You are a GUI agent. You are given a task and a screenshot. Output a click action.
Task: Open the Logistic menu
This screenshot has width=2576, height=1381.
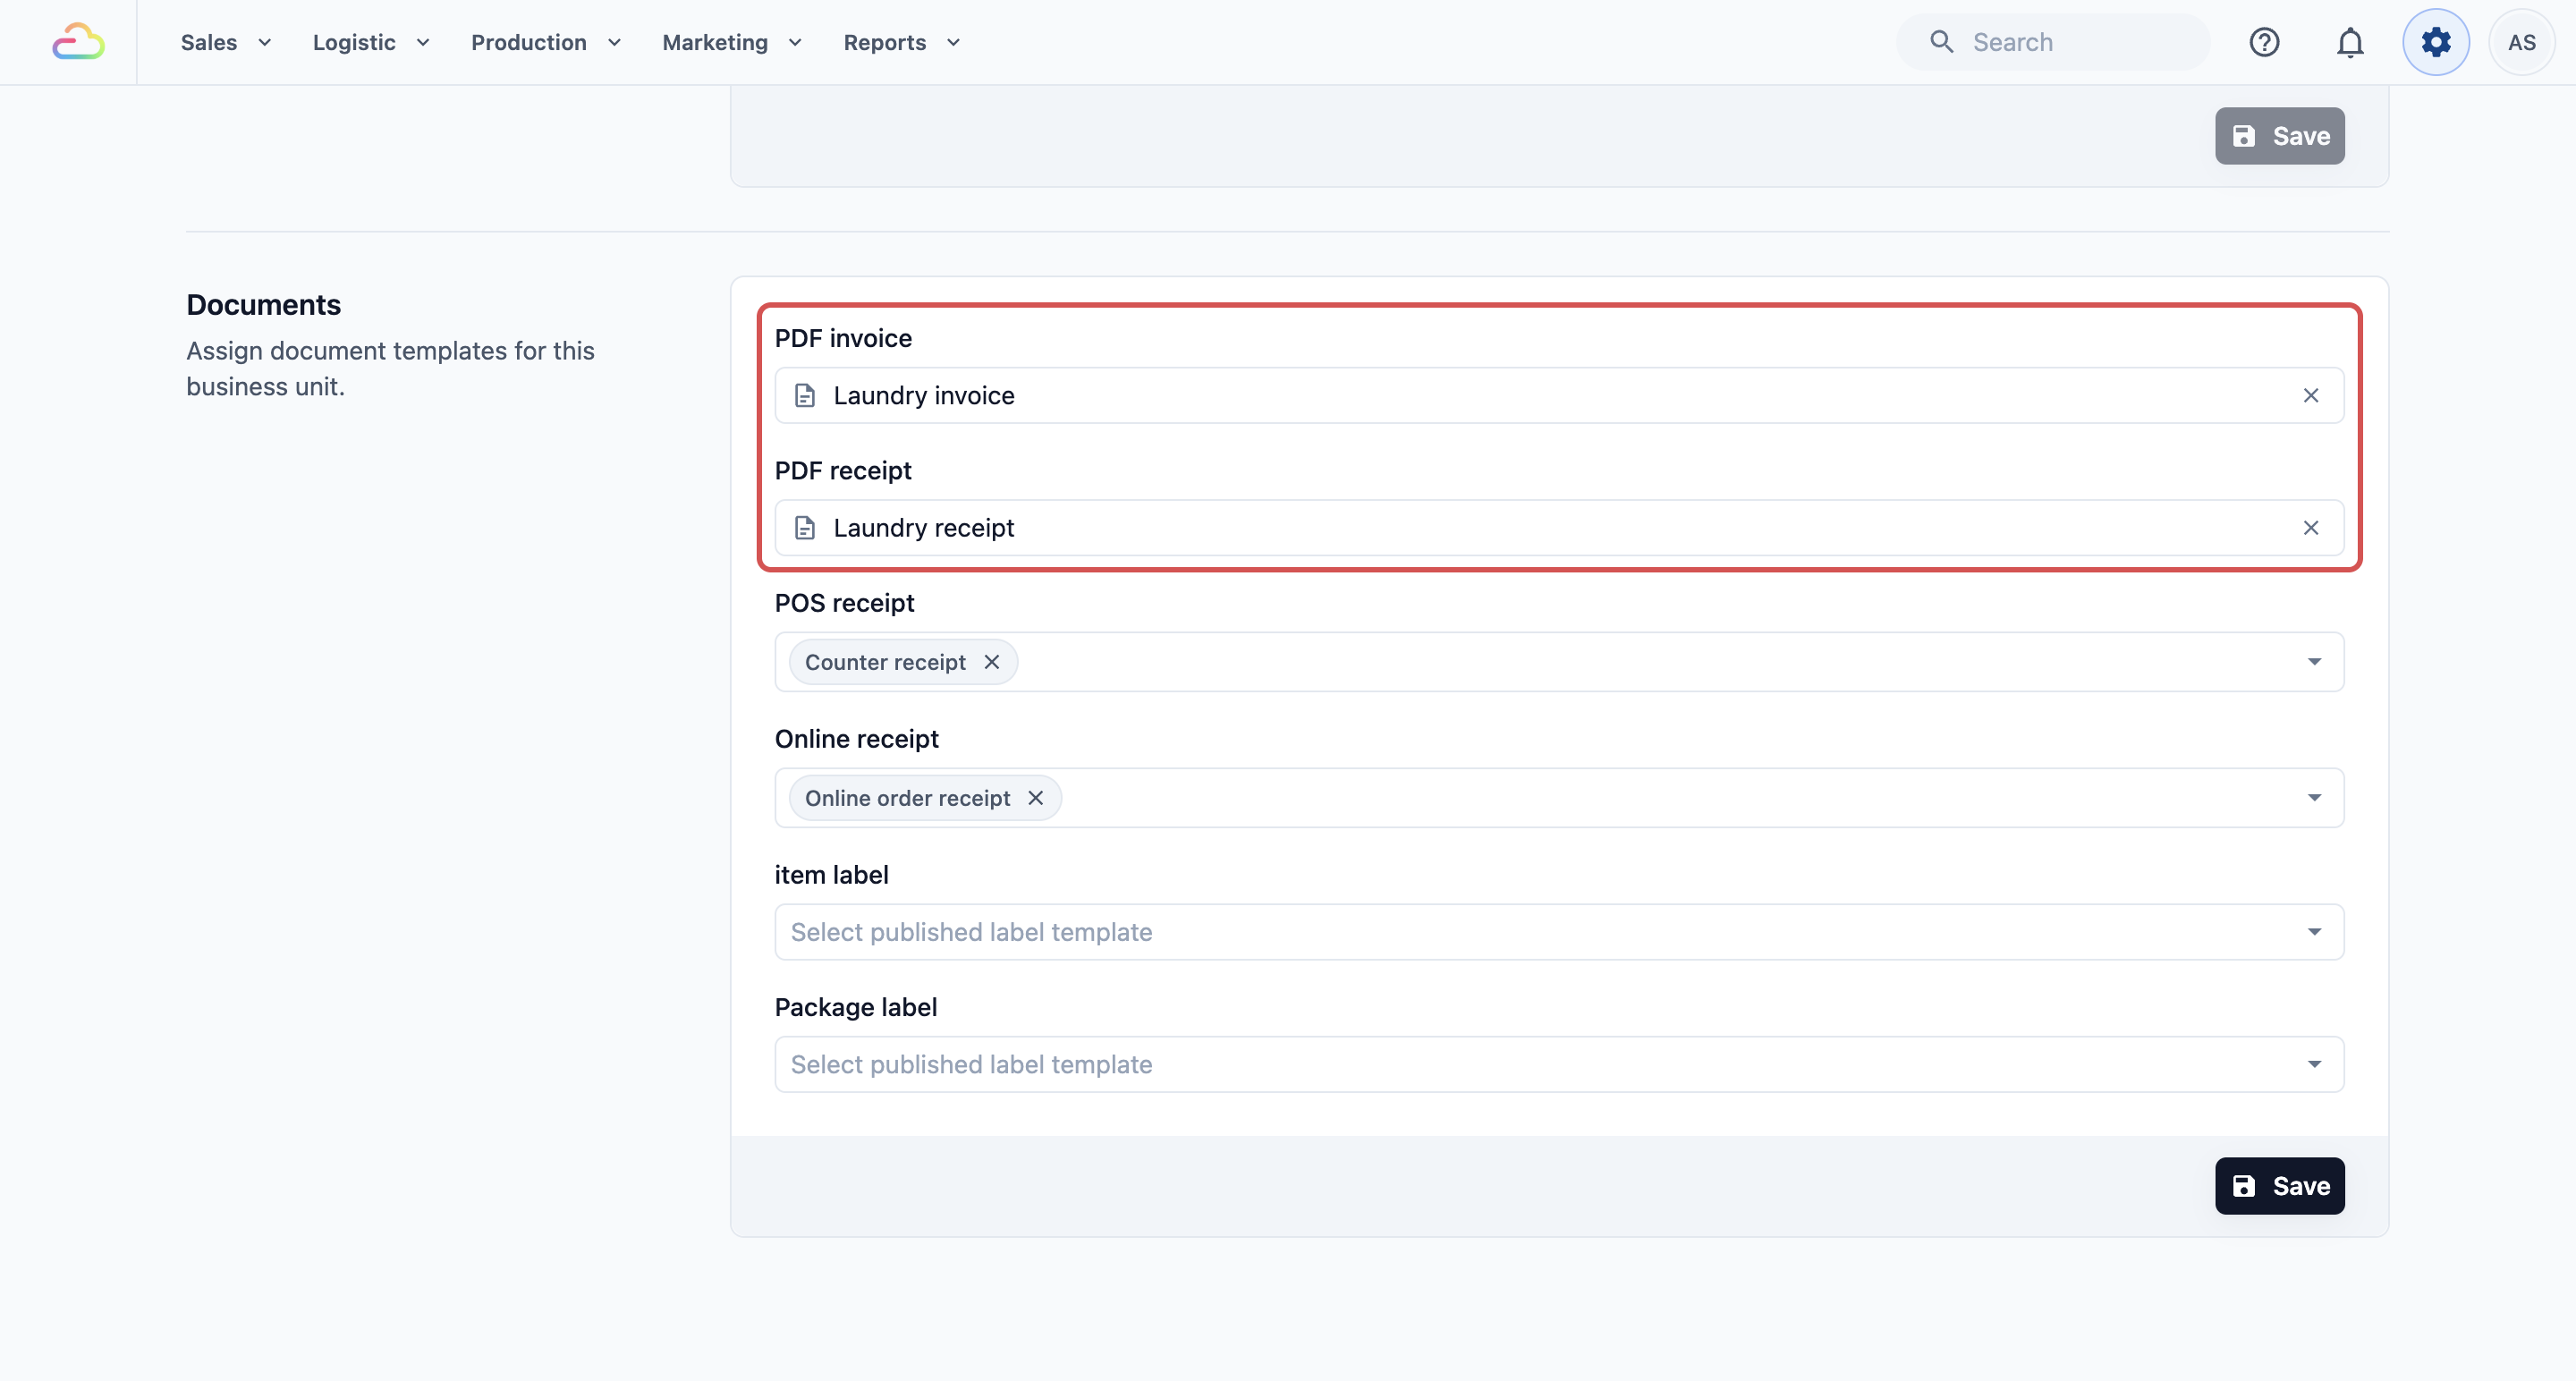tap(371, 42)
